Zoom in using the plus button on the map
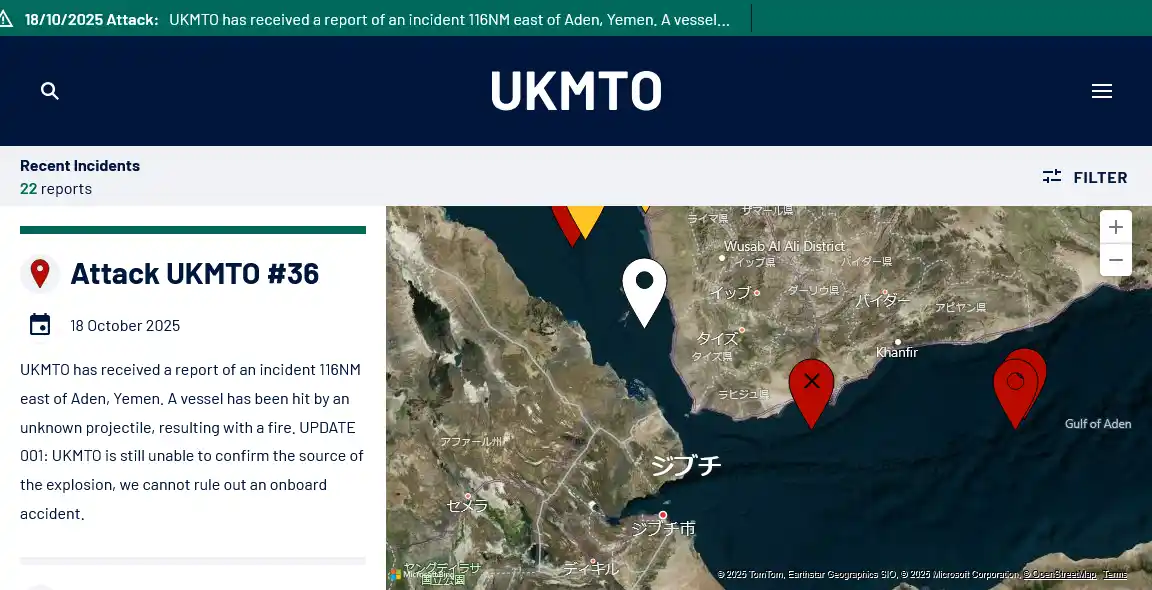The image size is (1152, 590). click(x=1115, y=226)
